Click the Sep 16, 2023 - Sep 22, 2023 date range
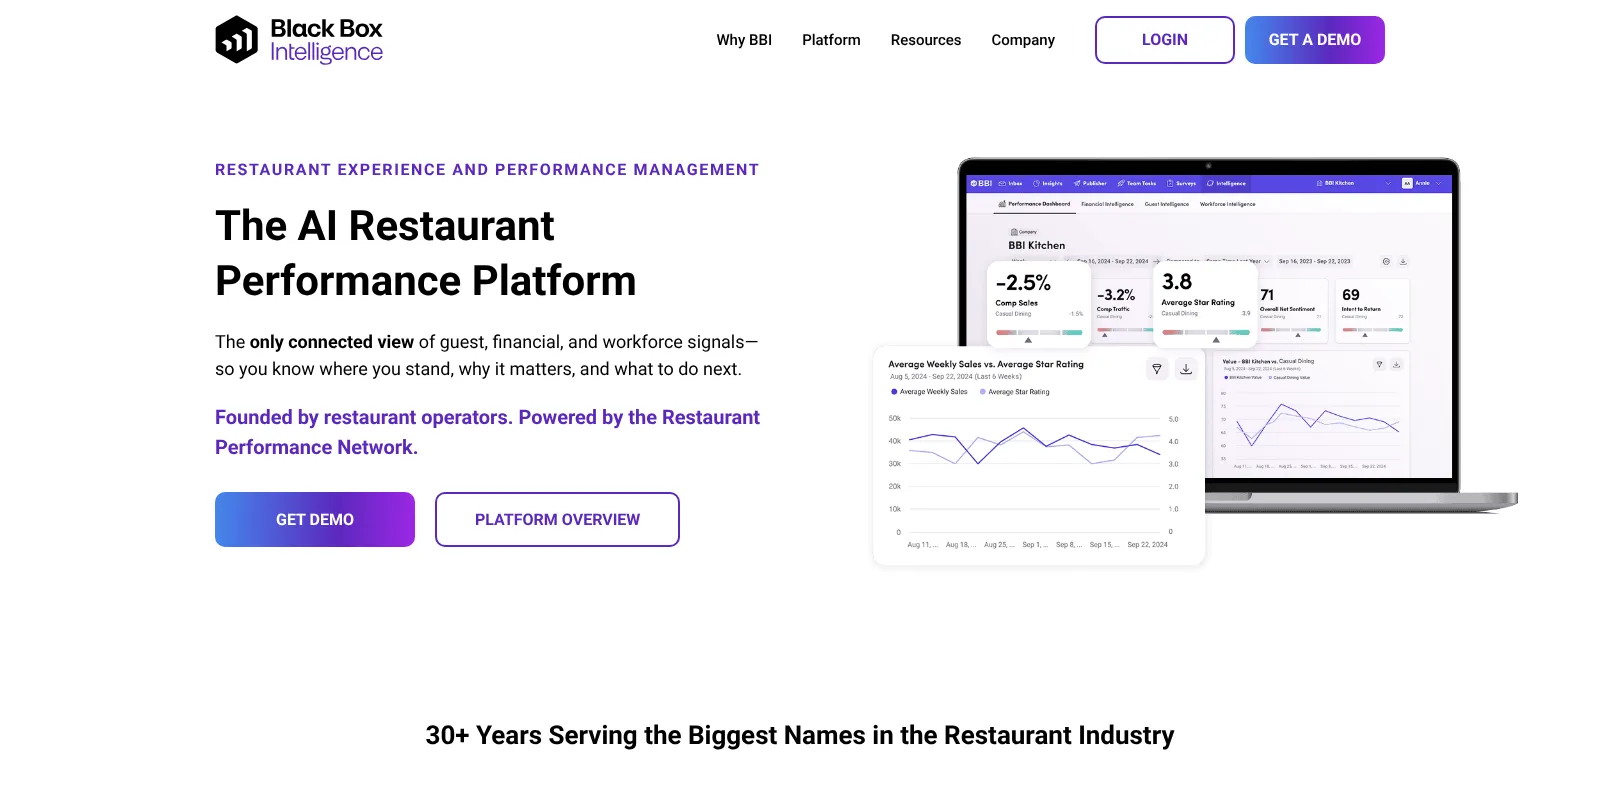 (x=1314, y=261)
